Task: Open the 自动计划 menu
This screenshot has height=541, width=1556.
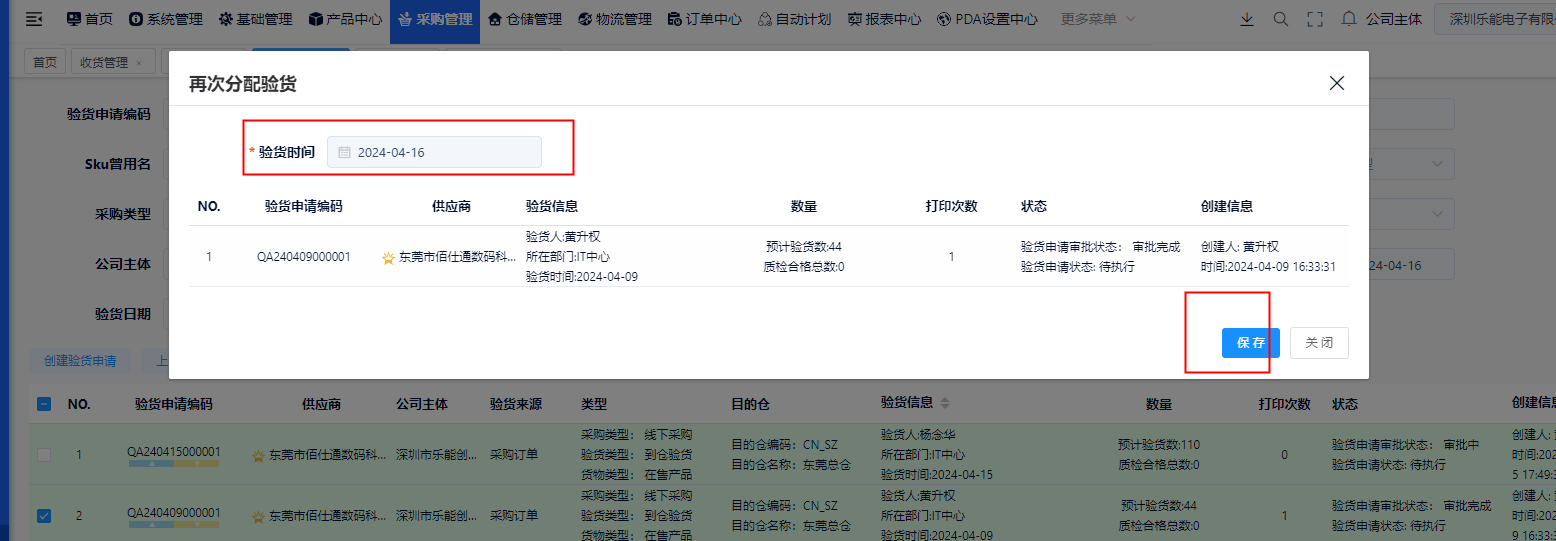Action: pyautogui.click(x=794, y=19)
